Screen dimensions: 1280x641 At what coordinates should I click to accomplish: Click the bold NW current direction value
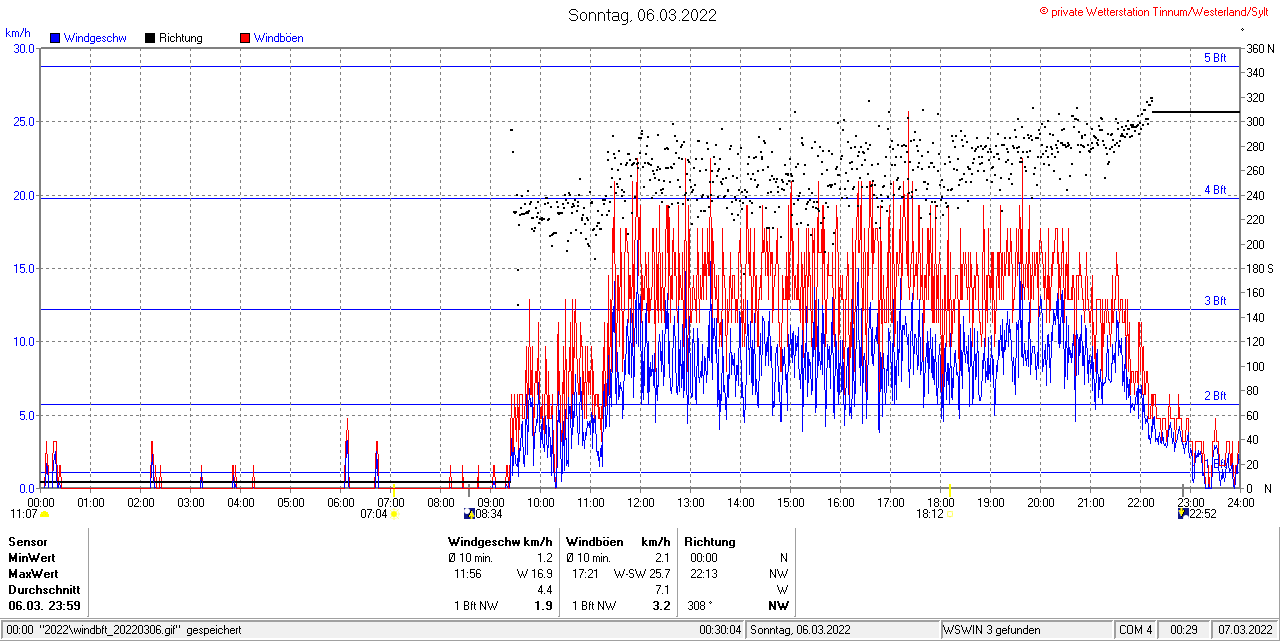coord(778,606)
